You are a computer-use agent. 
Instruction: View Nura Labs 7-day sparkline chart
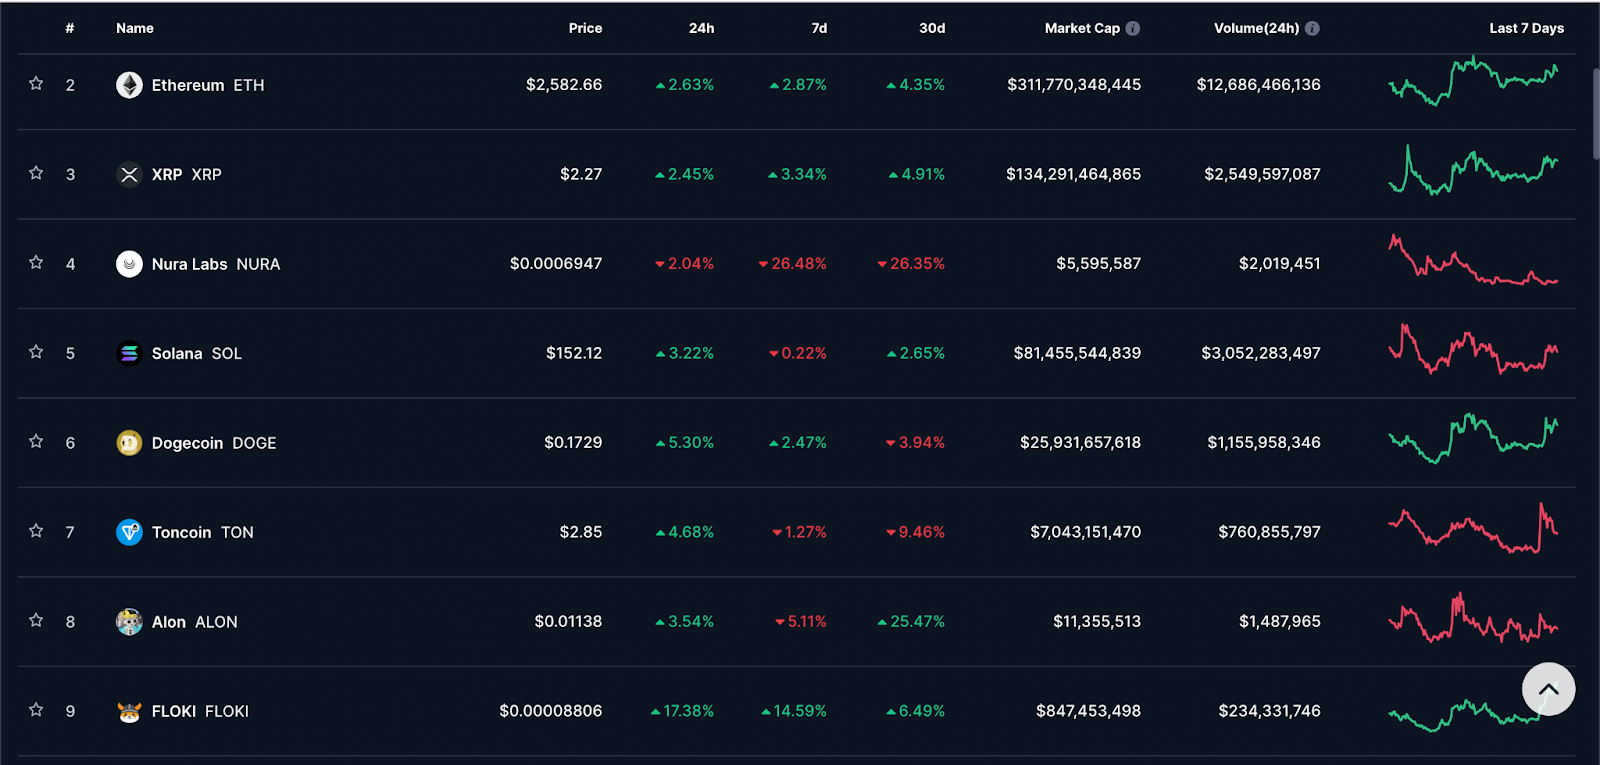coord(1473,260)
